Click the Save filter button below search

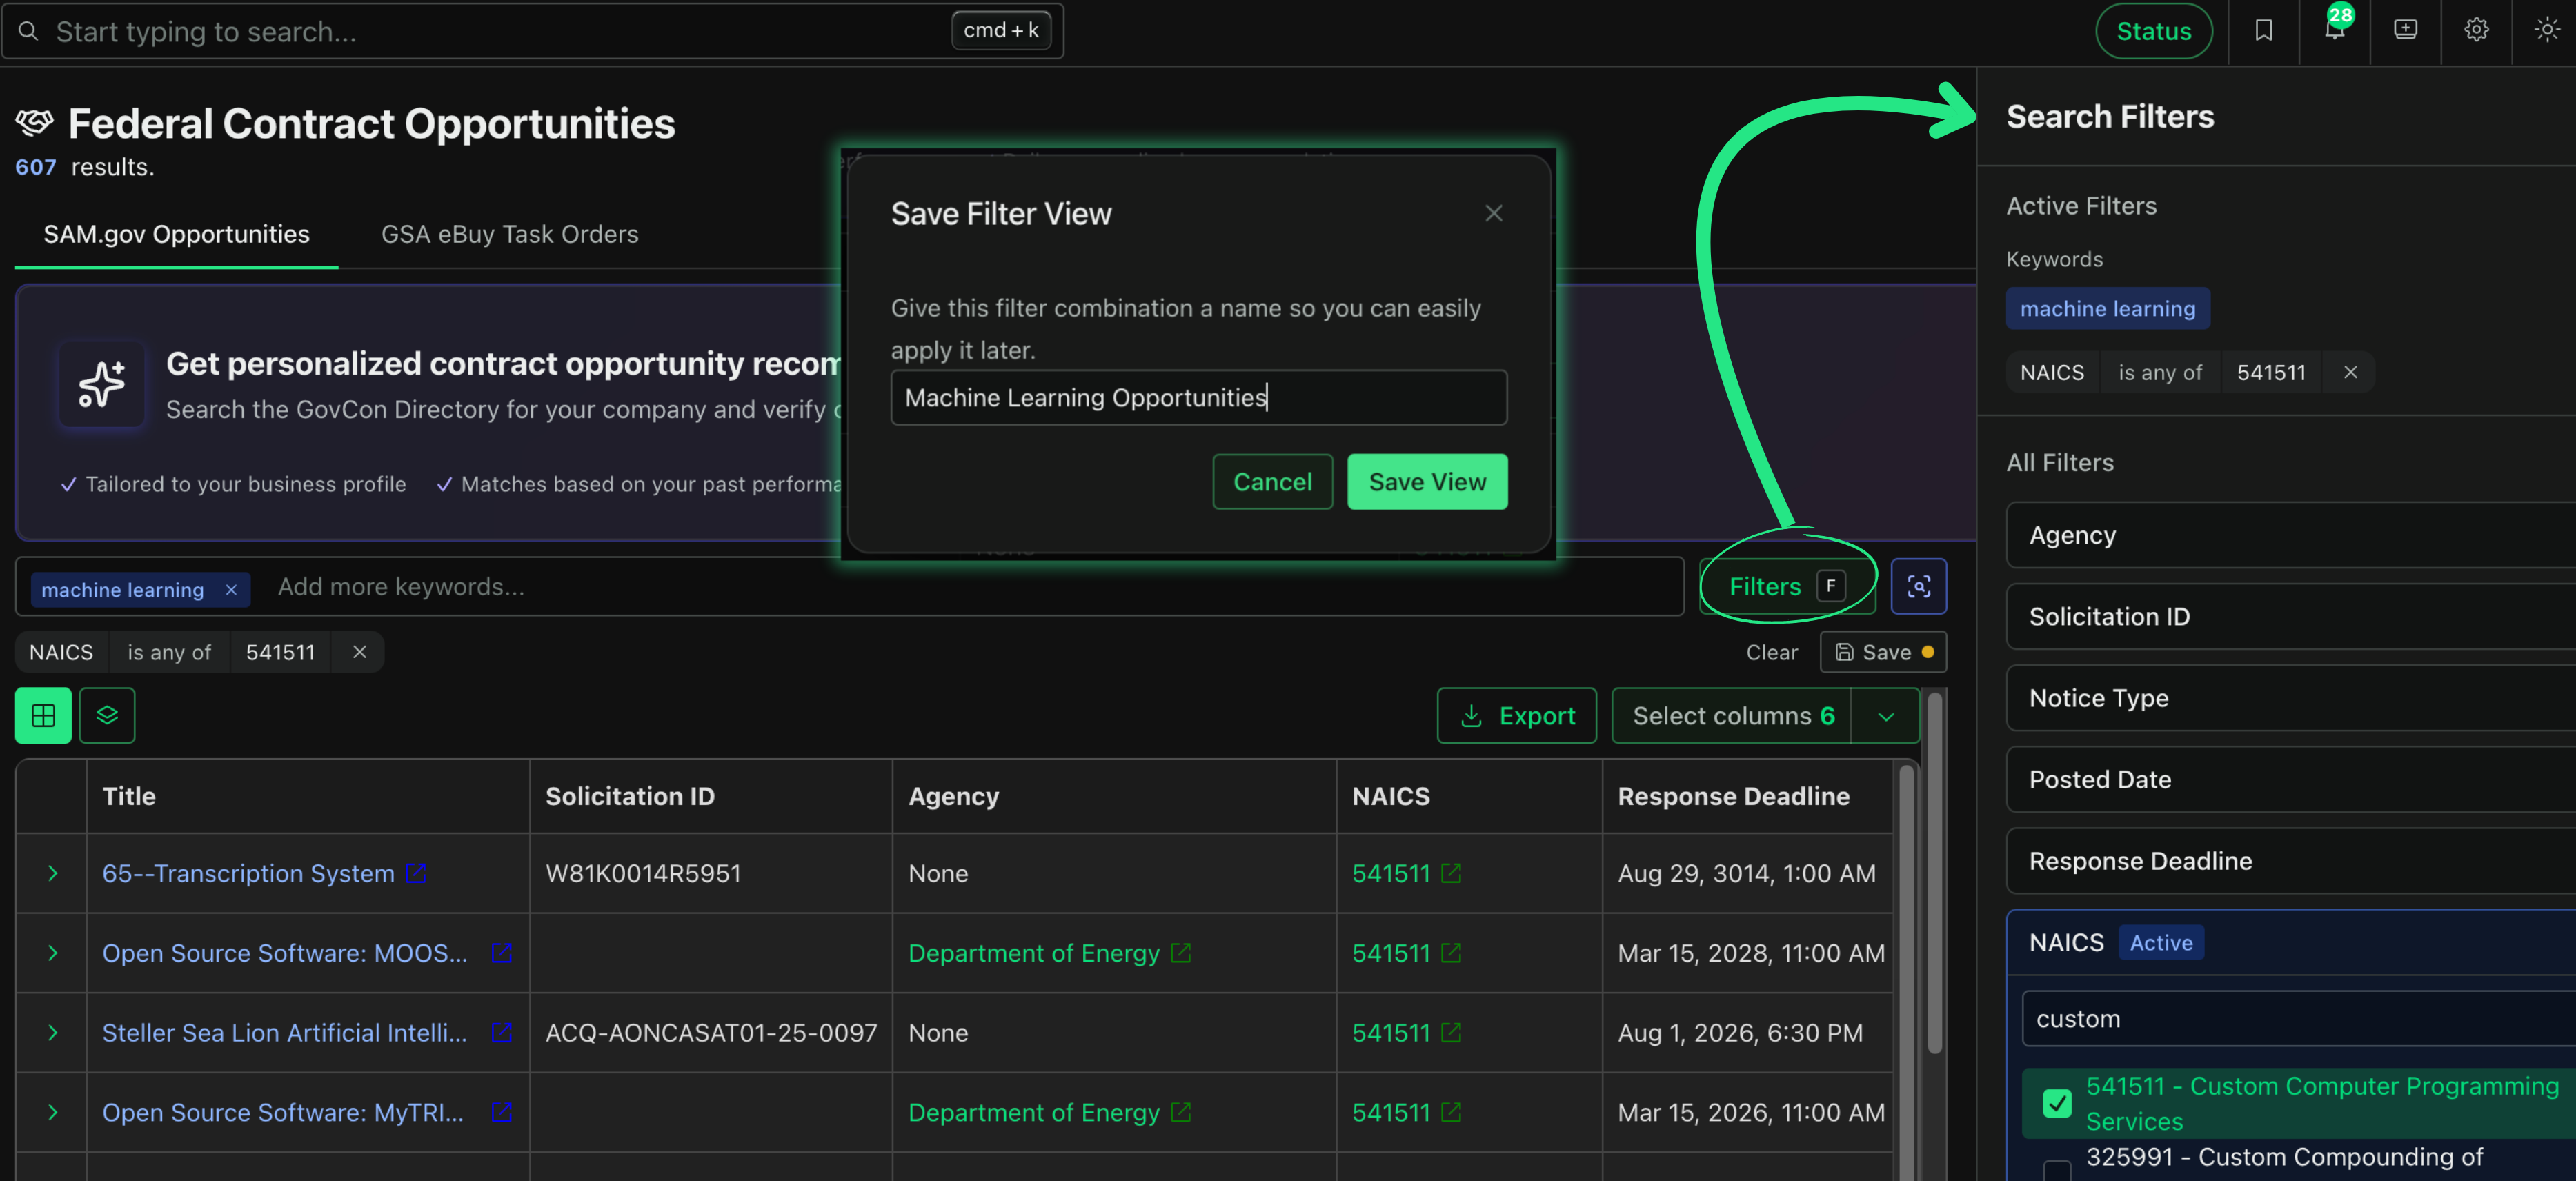[1883, 652]
